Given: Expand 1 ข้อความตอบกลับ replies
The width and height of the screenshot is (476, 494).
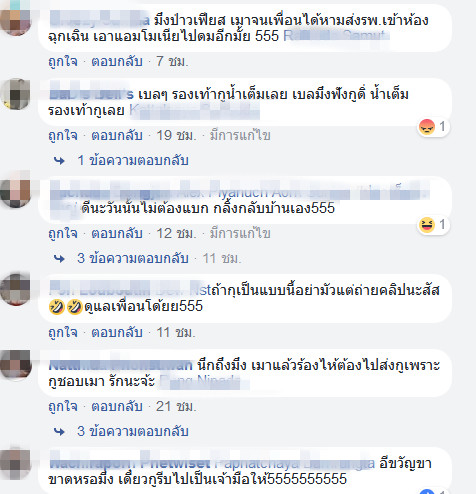Looking at the screenshot, I should coord(133,161).
